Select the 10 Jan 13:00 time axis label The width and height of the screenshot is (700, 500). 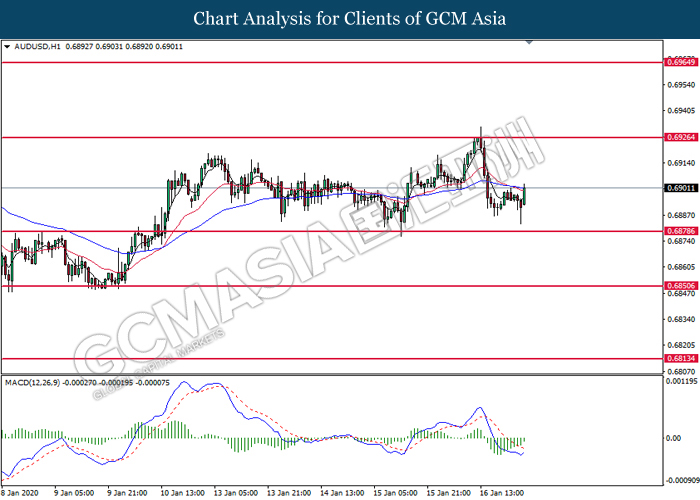[x=182, y=492]
